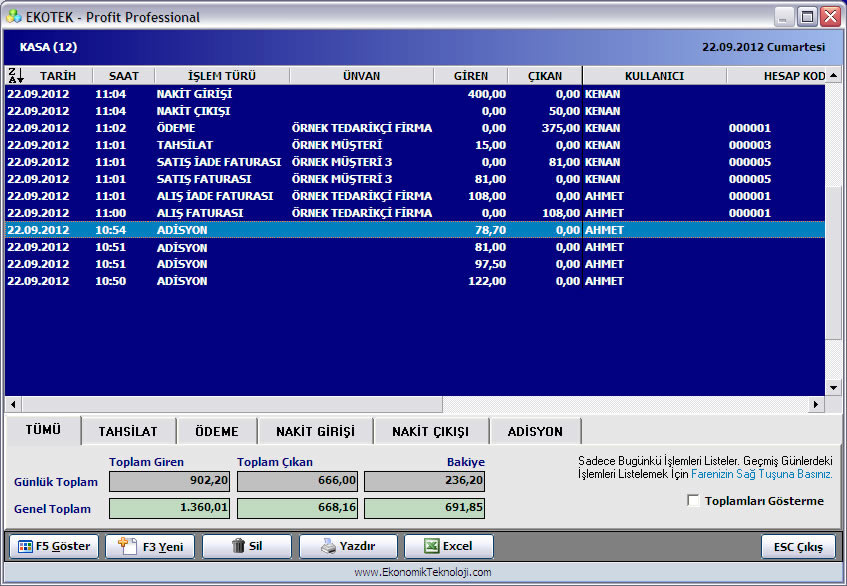Sort by the İŞLEM TÜRÜ column header
This screenshot has height=586, width=847.
pyautogui.click(x=222, y=76)
